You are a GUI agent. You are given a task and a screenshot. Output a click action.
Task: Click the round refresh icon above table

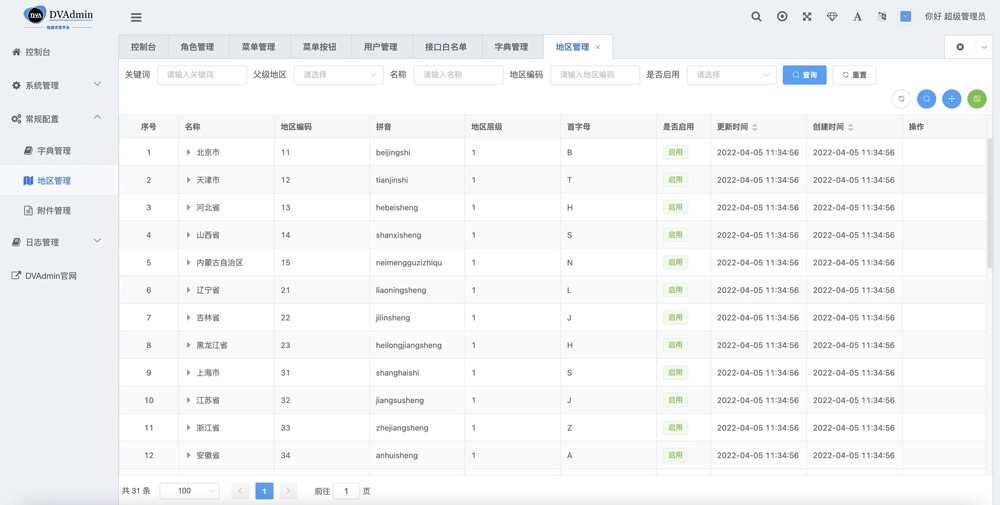click(901, 99)
